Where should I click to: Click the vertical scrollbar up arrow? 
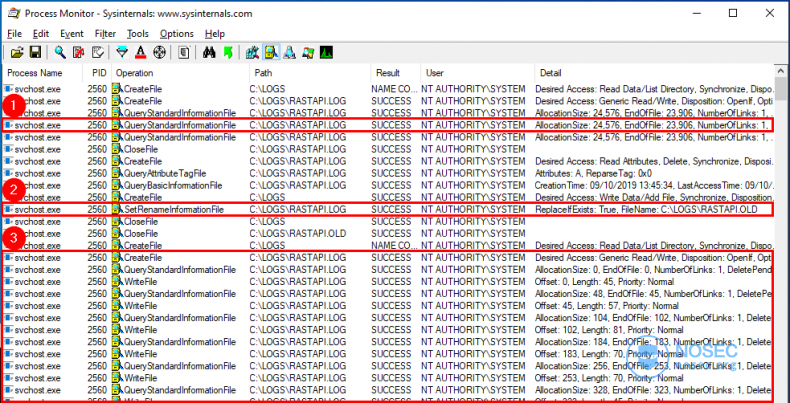[x=781, y=71]
